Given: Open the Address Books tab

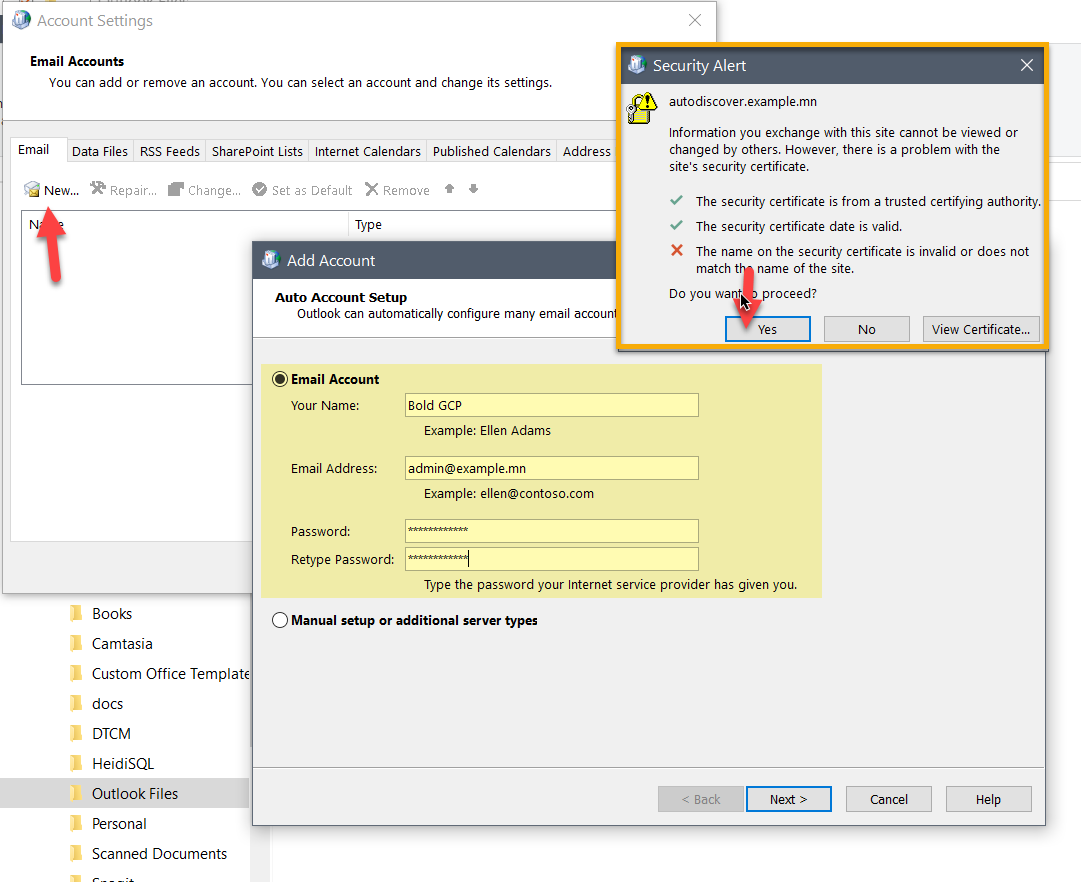Looking at the screenshot, I should click(587, 152).
